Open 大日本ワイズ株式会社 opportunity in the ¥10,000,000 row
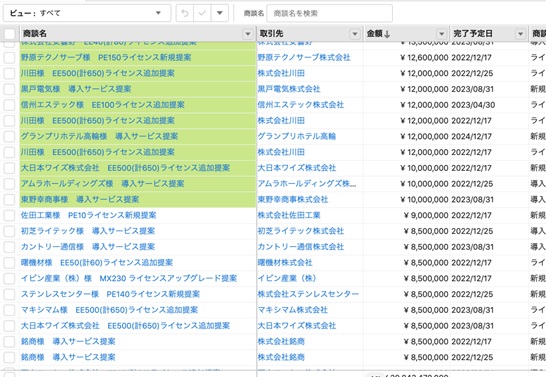 [x=125, y=168]
